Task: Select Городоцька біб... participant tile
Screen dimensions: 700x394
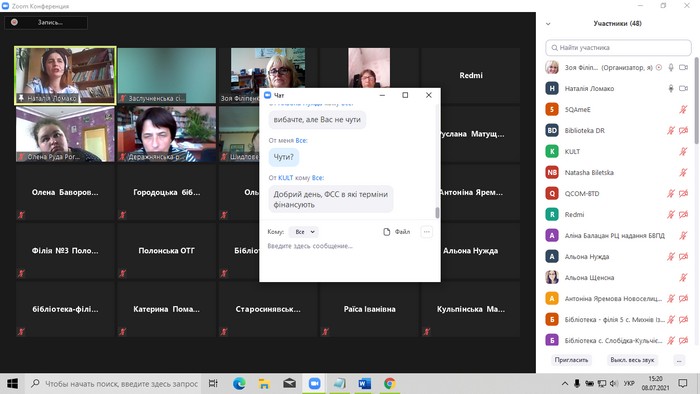Action: point(167,193)
